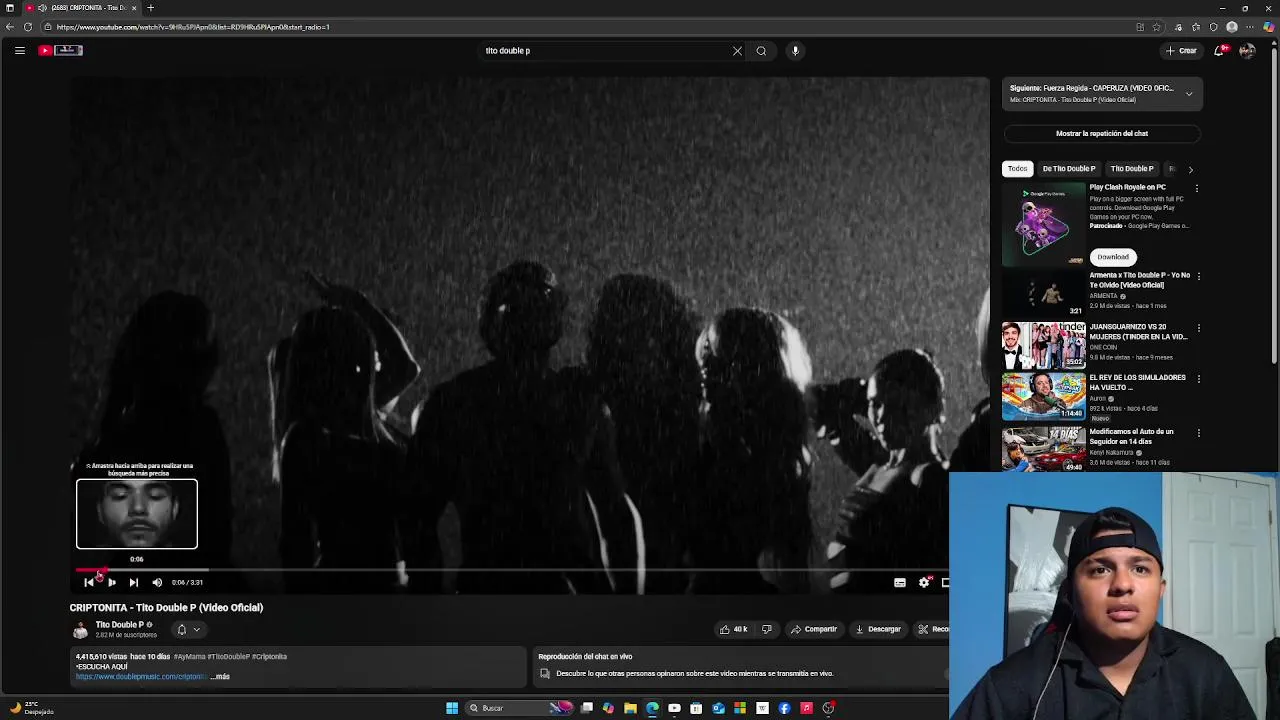Open File Explorer from taskbar

(x=630, y=708)
